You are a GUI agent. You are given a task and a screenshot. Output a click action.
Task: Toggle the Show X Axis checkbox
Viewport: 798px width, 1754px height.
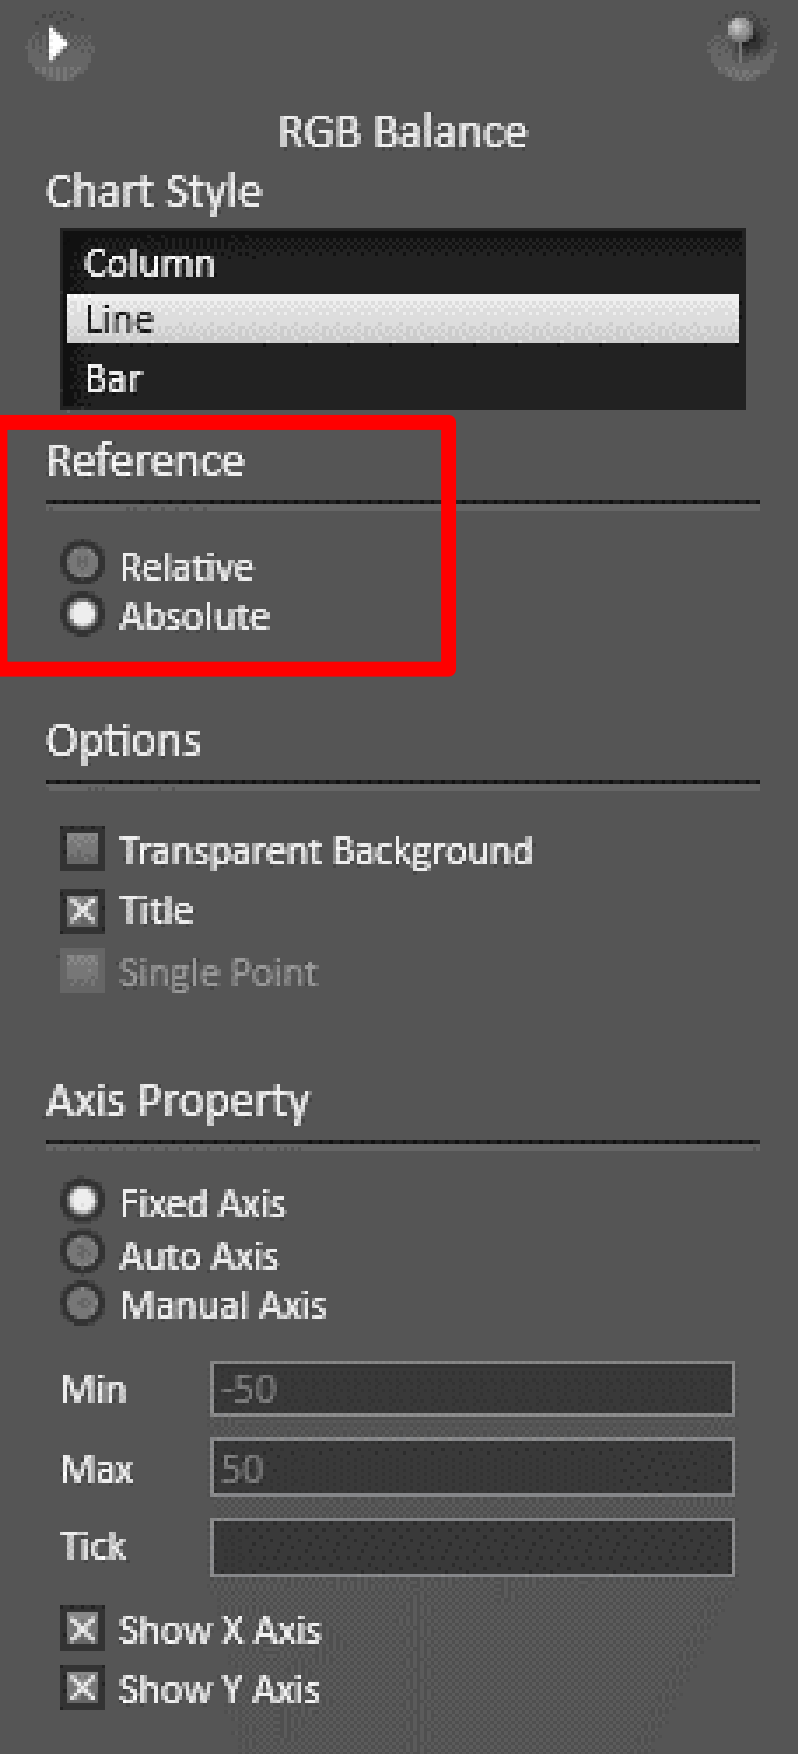(x=82, y=1629)
